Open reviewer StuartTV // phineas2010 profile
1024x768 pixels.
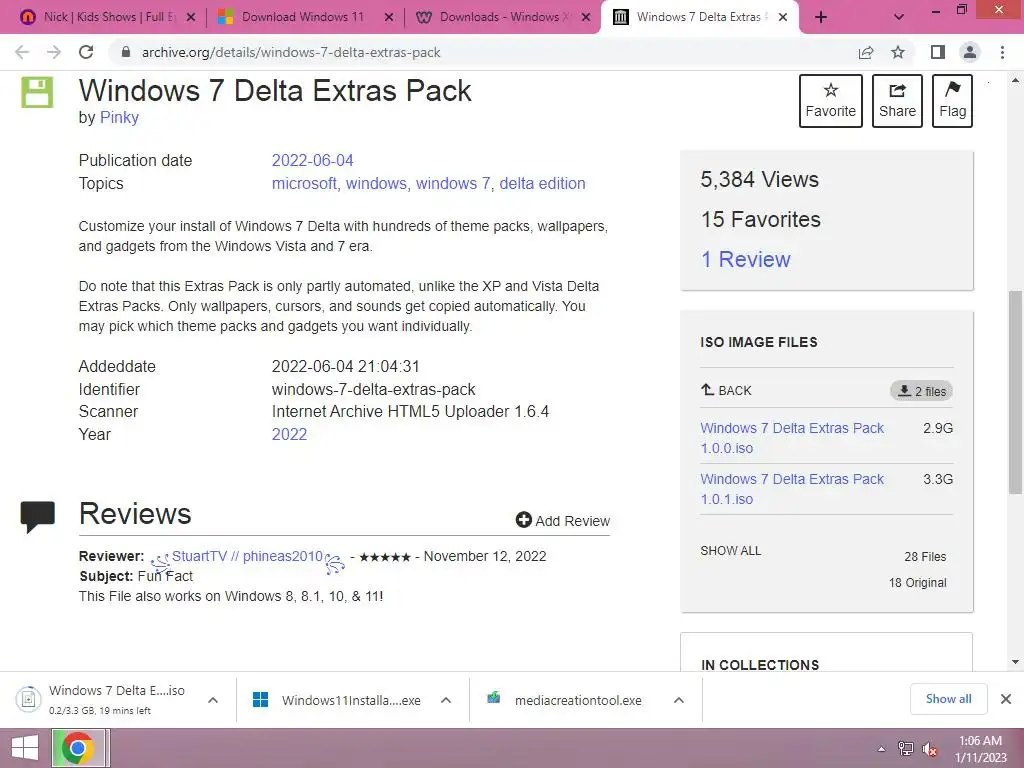[247, 556]
